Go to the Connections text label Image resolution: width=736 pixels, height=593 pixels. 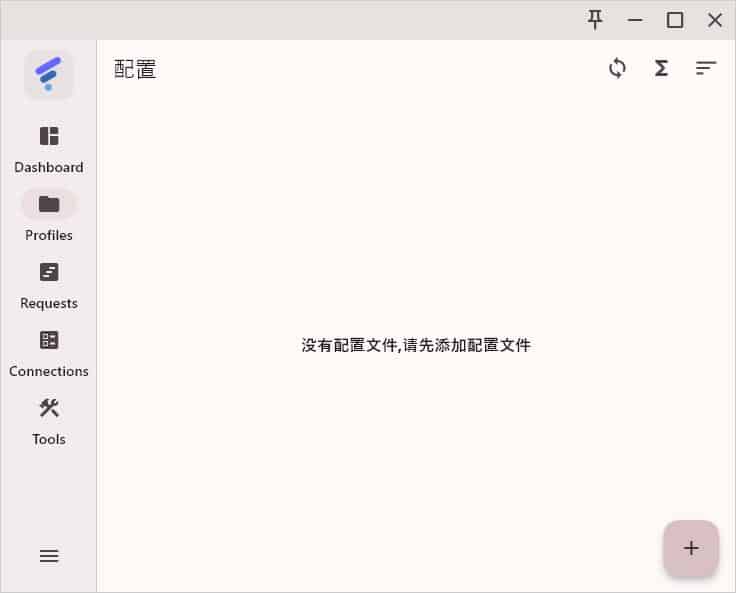(49, 371)
